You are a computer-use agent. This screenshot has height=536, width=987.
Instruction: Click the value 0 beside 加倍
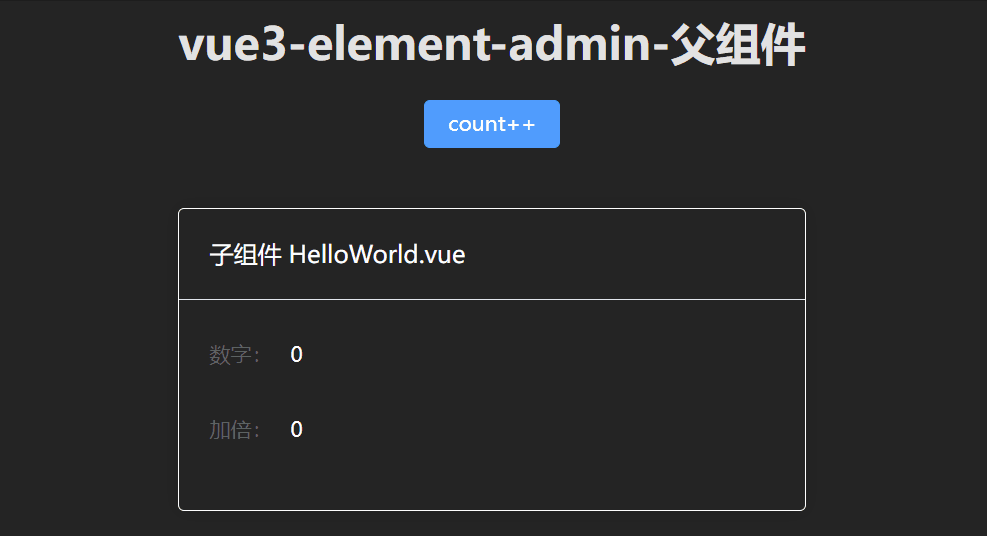[x=296, y=430]
